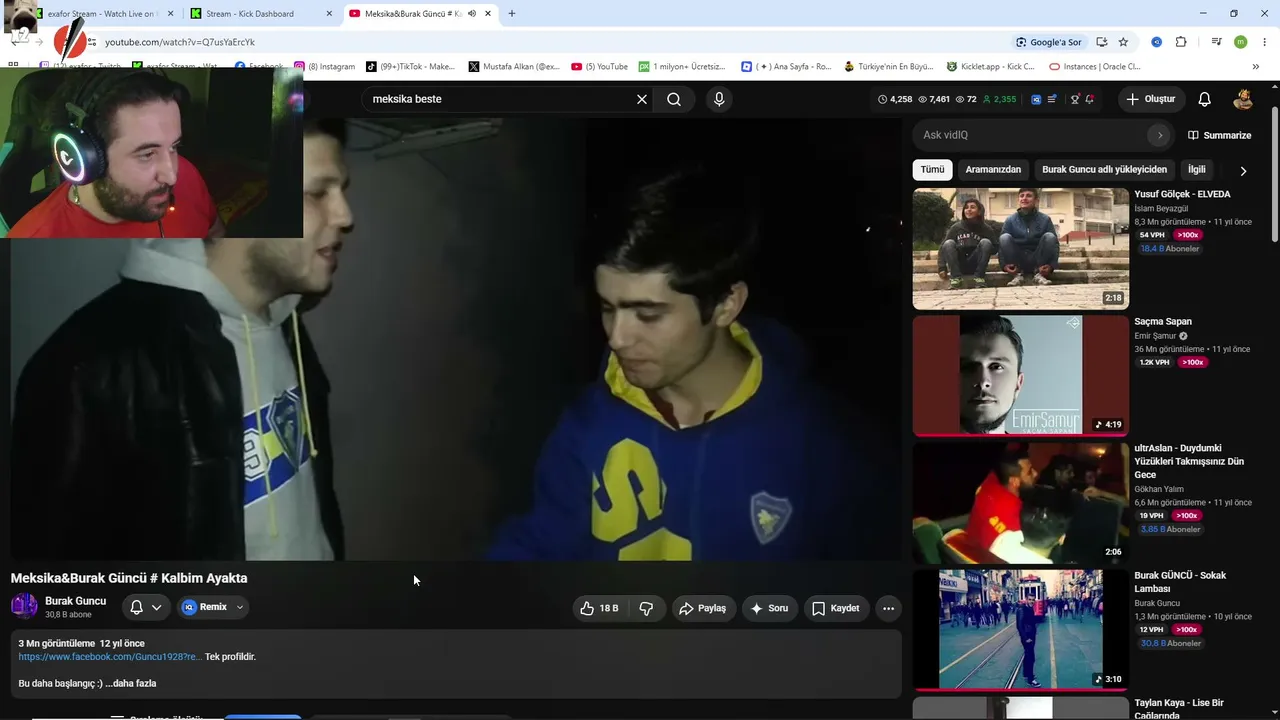Click the vidIQ browser extension icon
Screen dimensions: 1280x720
click(1156, 42)
